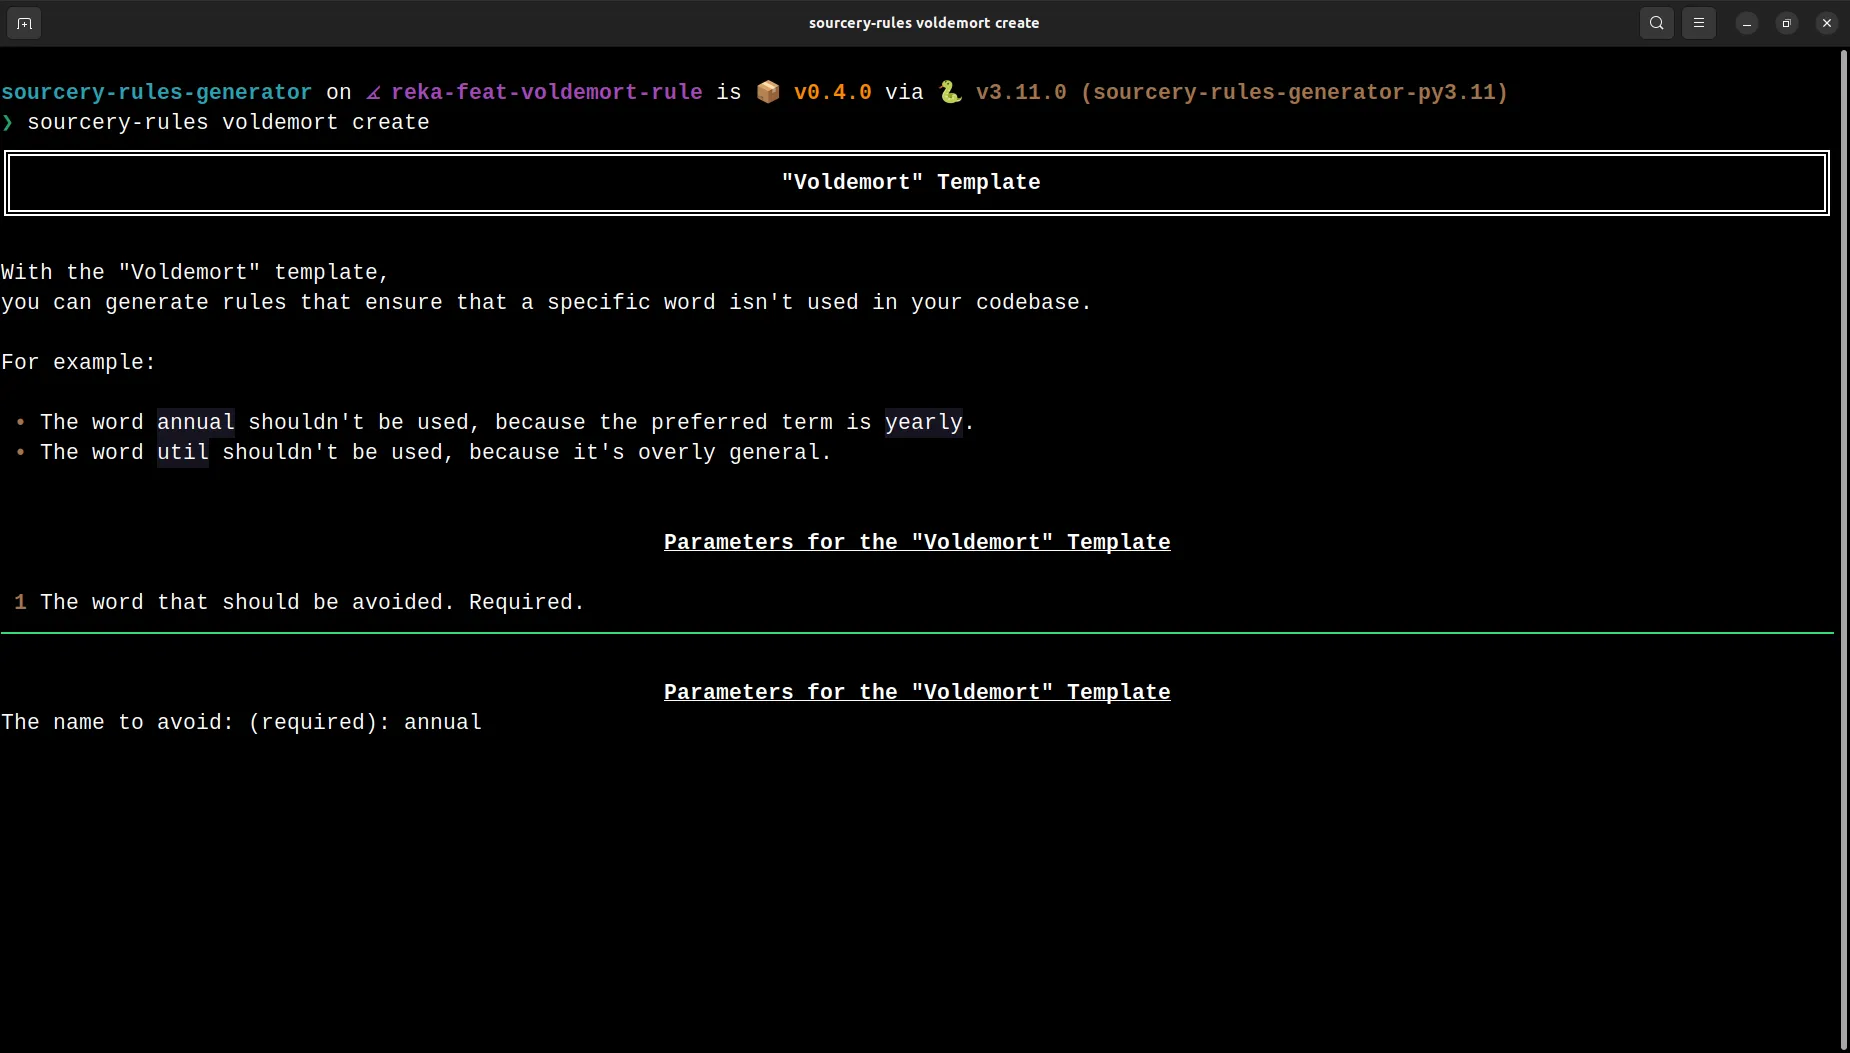
Task: Open a new terminal tab
Action: pos(23,22)
